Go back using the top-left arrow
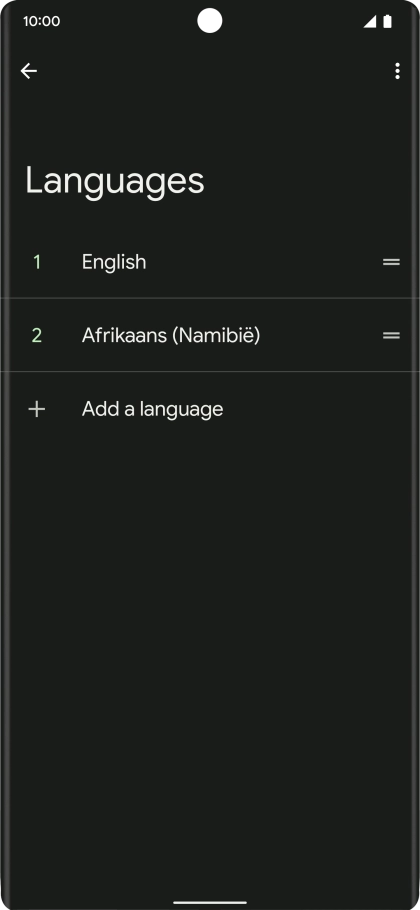The height and width of the screenshot is (910, 420). pyautogui.click(x=28, y=71)
